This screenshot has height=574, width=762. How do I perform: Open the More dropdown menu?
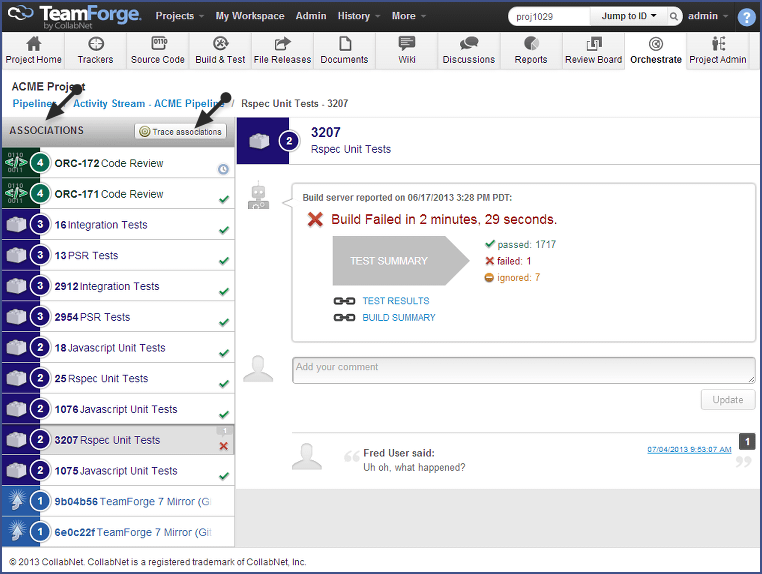click(409, 16)
